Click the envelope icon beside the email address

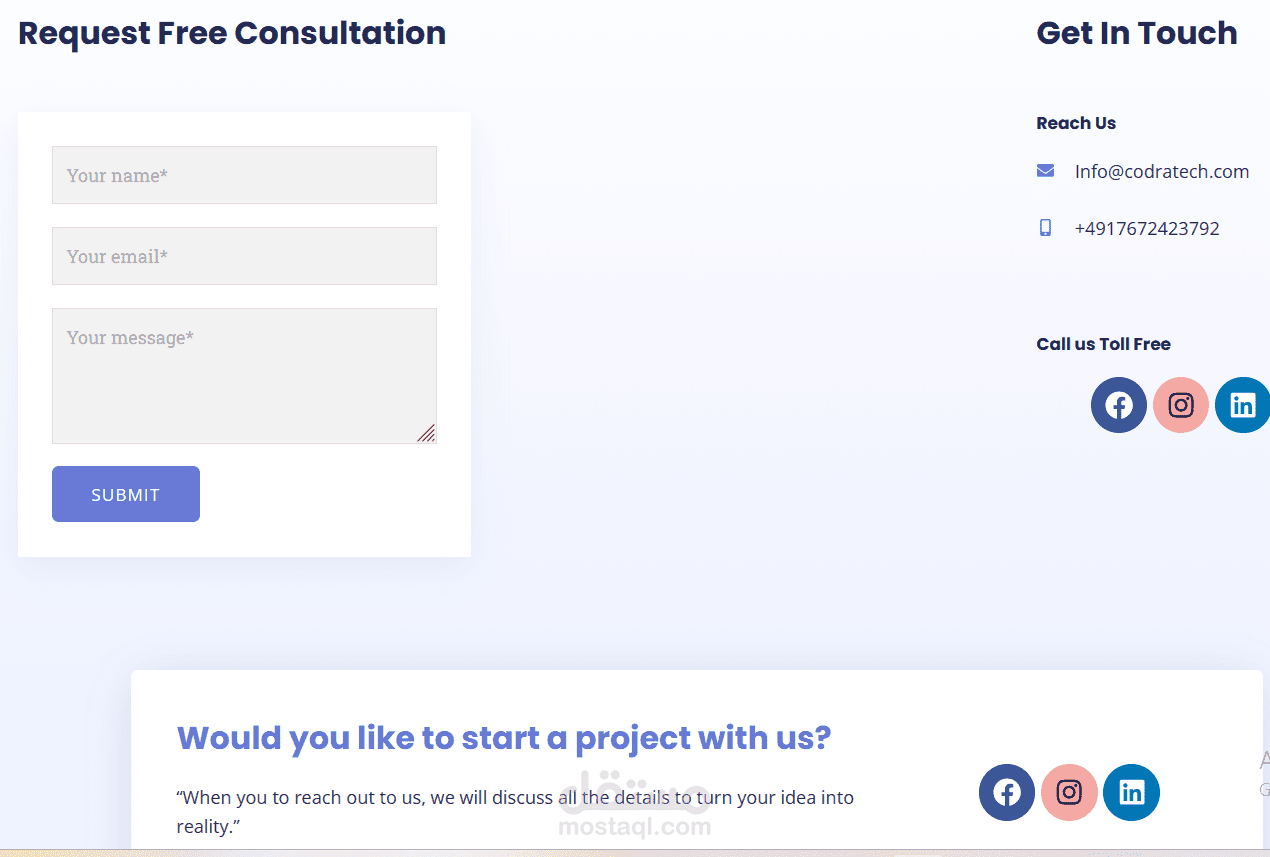tap(1045, 171)
